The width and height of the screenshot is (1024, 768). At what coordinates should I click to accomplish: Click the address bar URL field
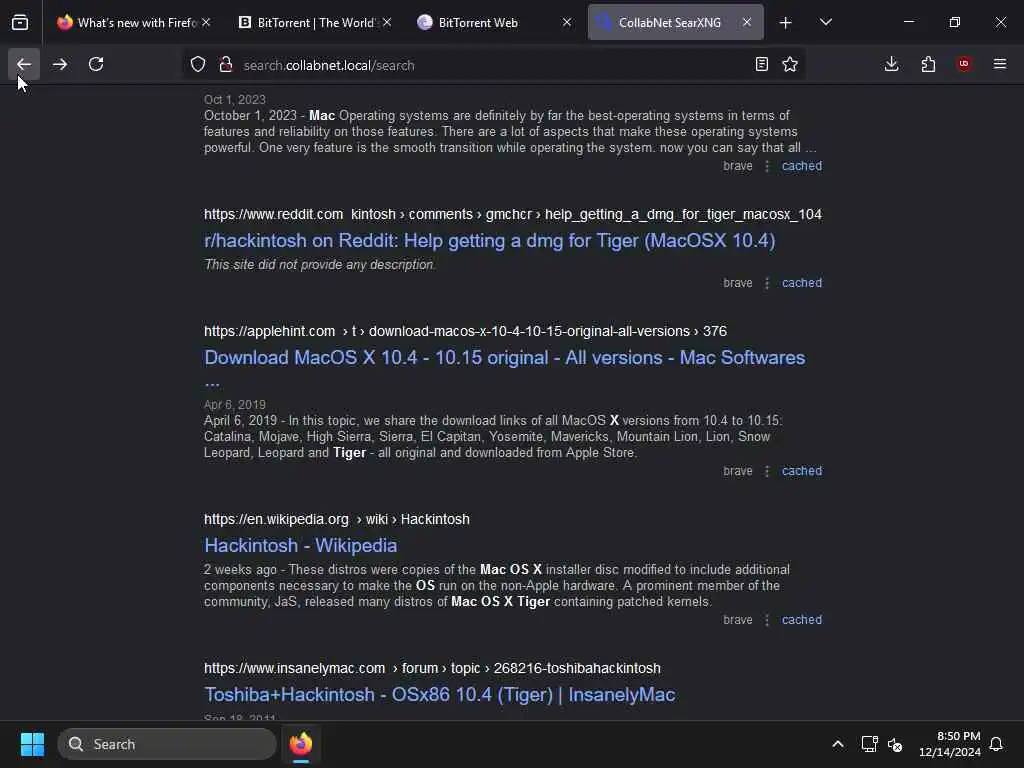coord(493,65)
